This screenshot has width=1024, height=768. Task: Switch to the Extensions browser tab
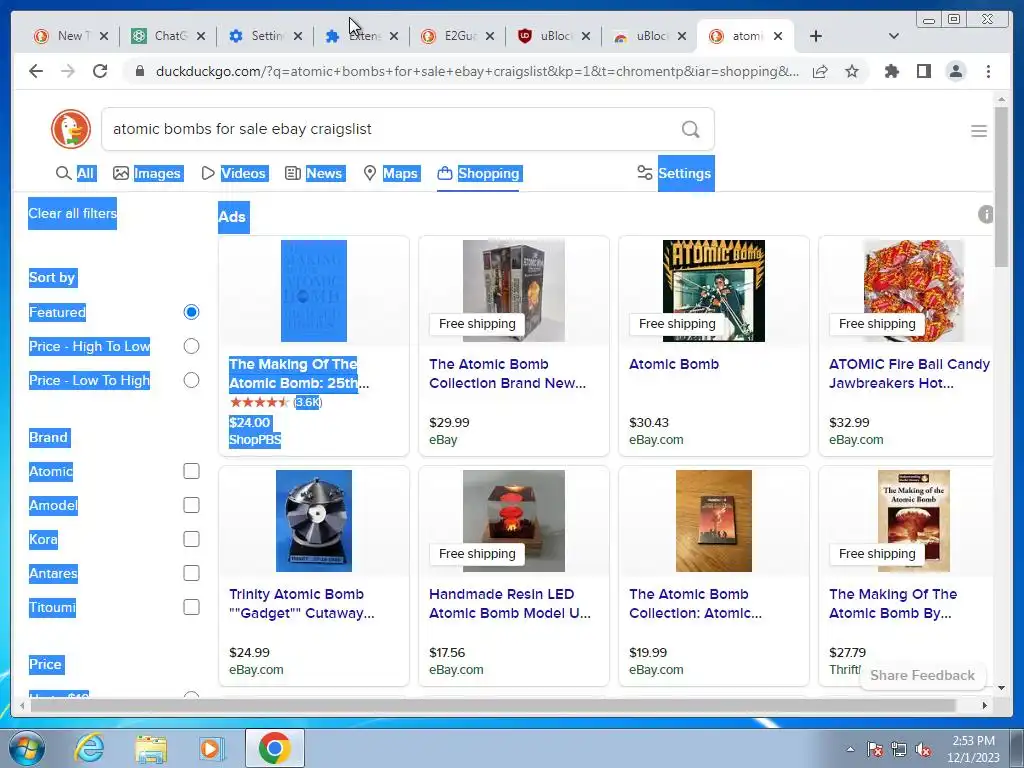tap(362, 36)
